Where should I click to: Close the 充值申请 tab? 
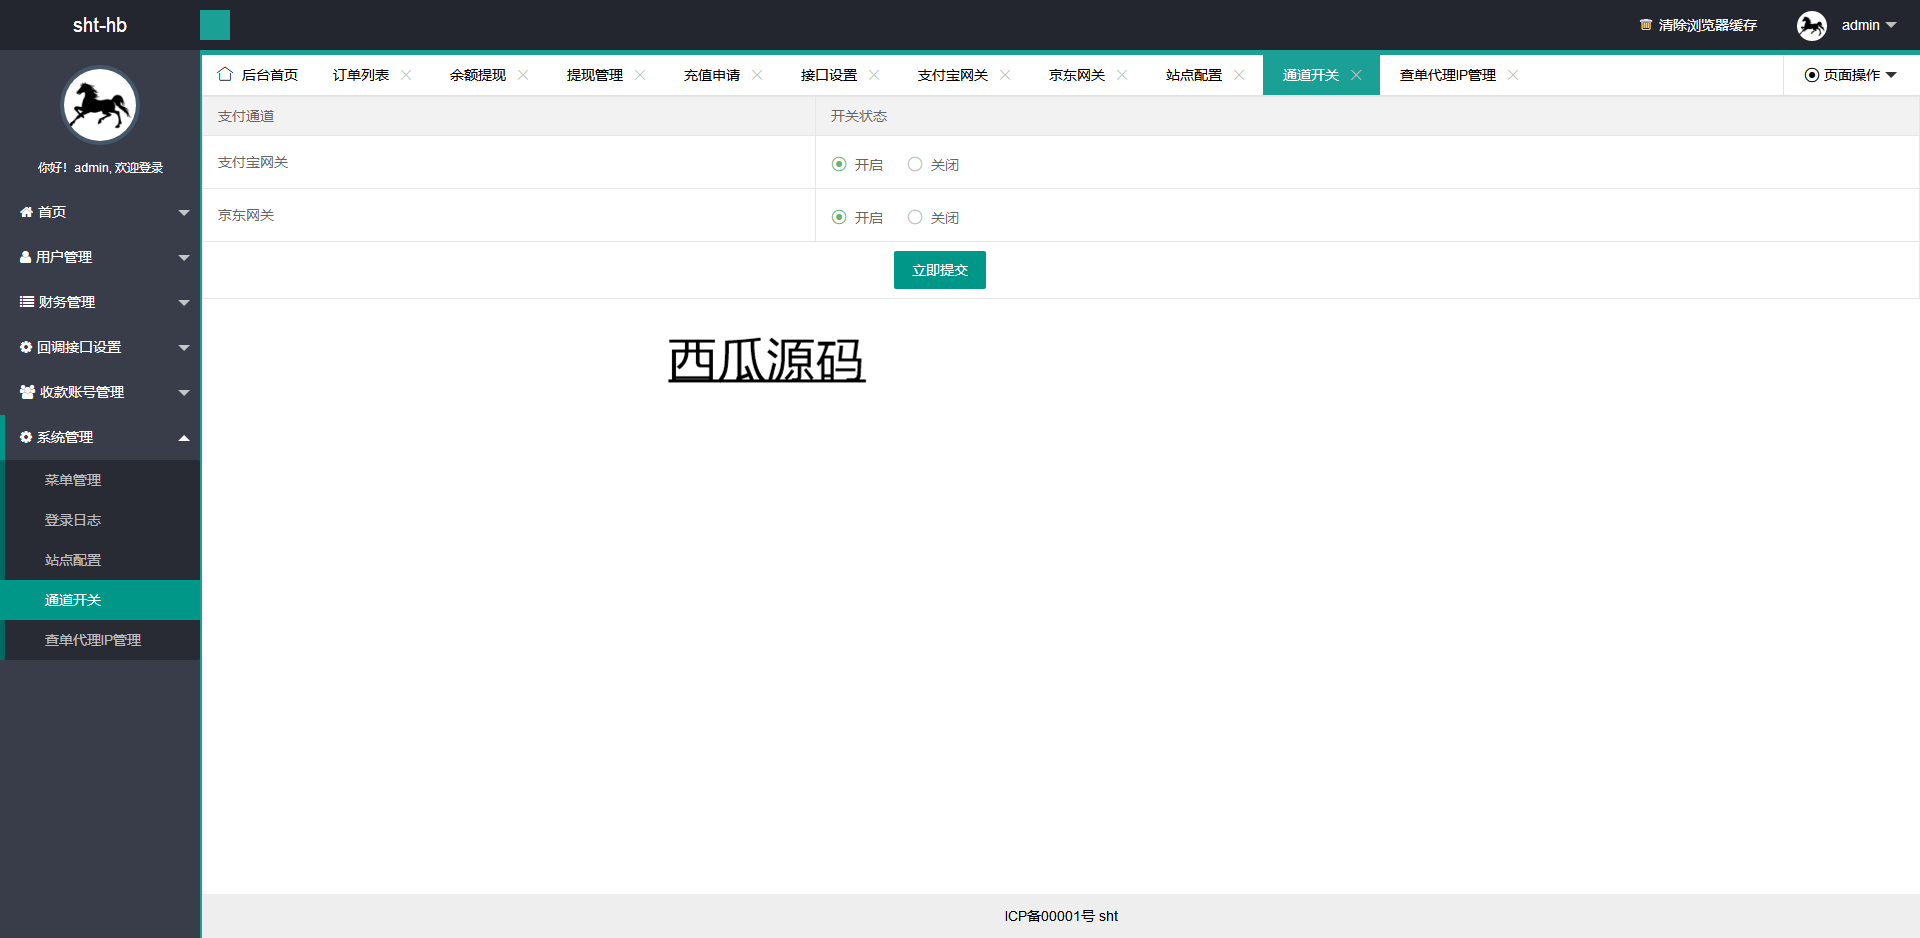[x=757, y=75]
